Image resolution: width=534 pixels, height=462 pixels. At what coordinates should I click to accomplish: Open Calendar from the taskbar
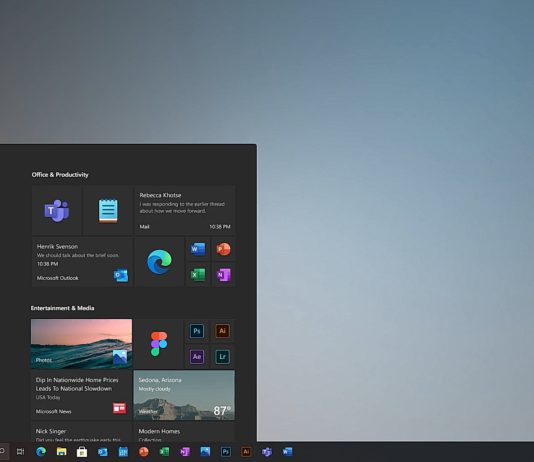123,452
